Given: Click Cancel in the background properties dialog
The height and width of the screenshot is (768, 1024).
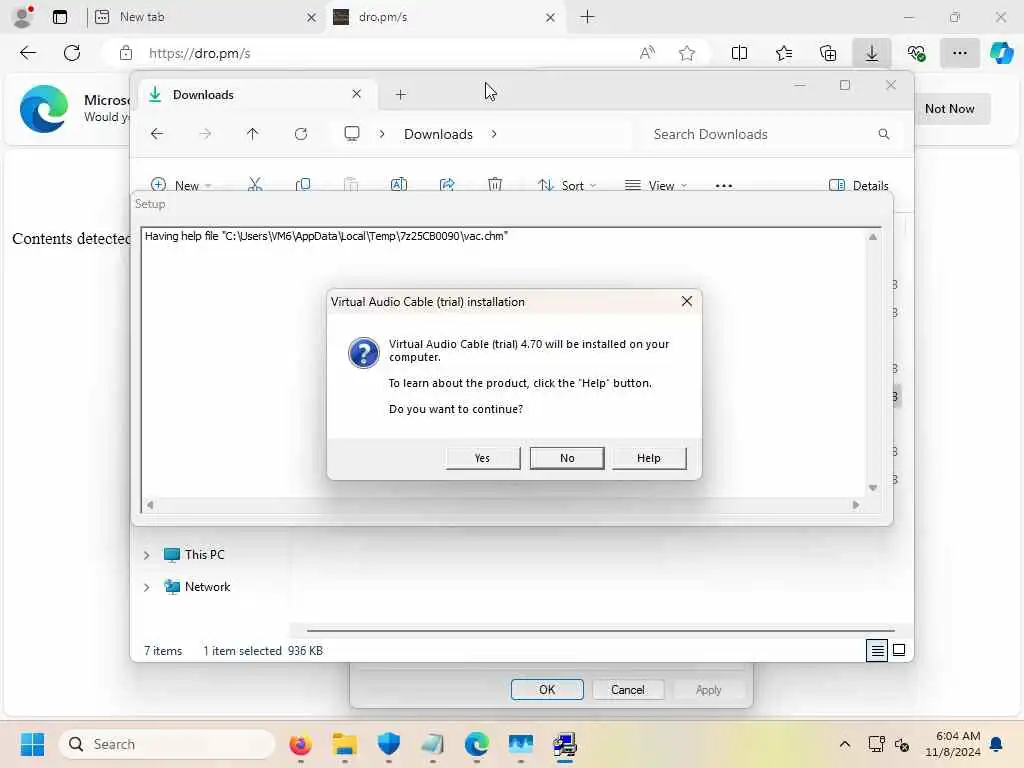Looking at the screenshot, I should pyautogui.click(x=628, y=690).
